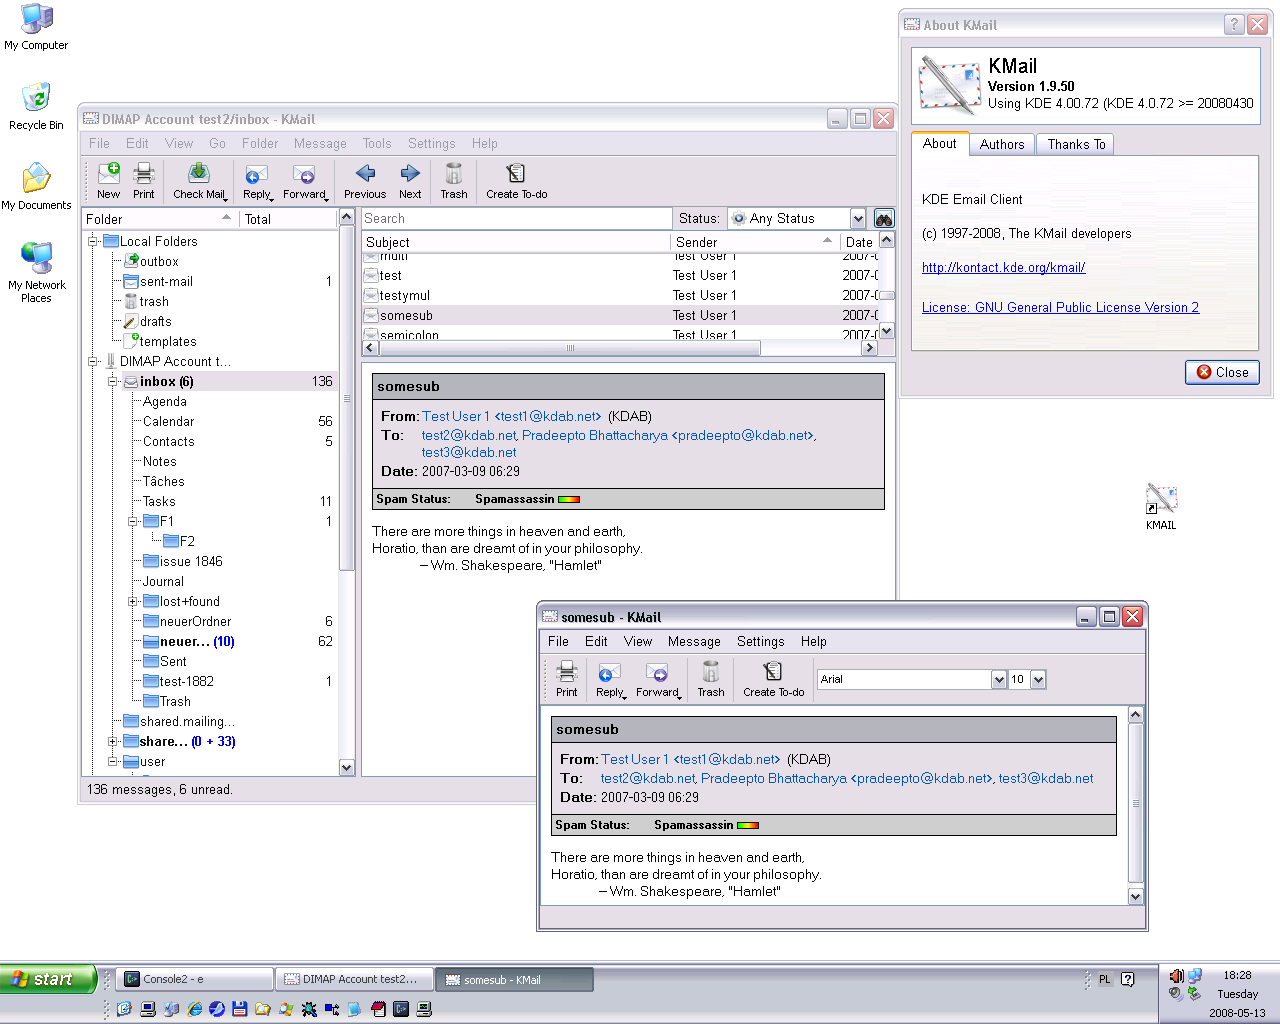Open the File menu in the somesub window
This screenshot has width=1280, height=1024.
coord(558,642)
